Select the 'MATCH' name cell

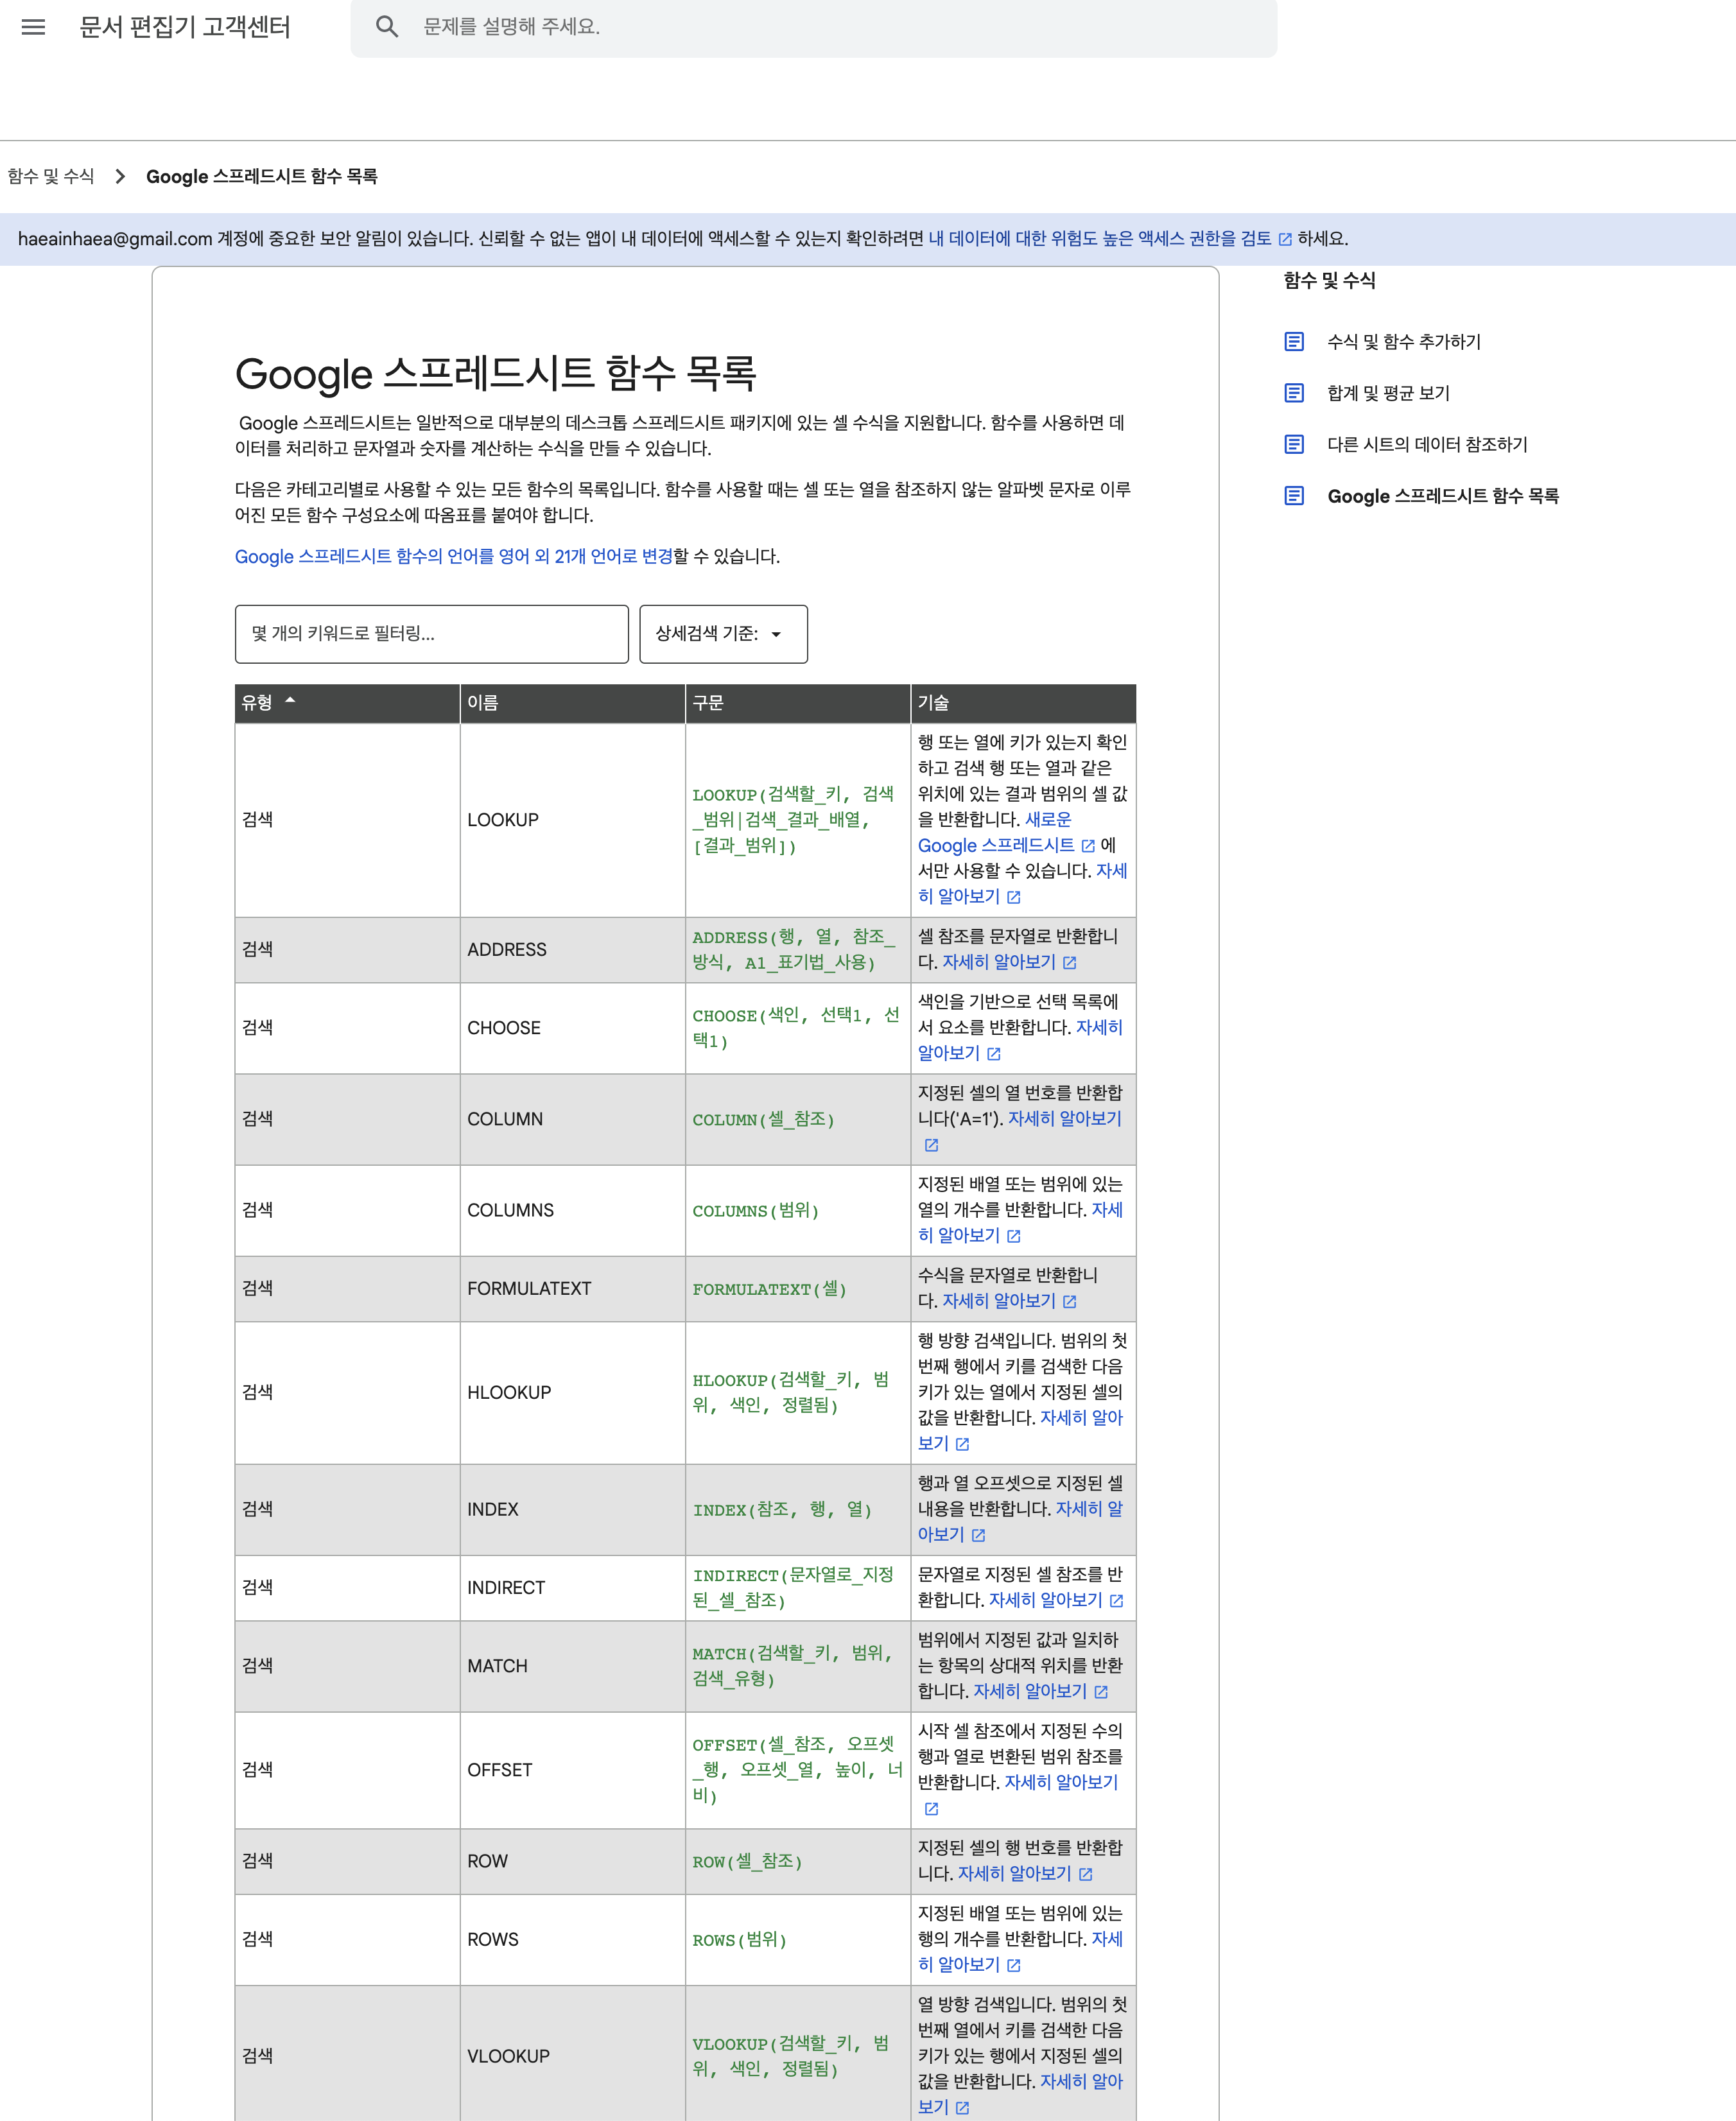572,1666
